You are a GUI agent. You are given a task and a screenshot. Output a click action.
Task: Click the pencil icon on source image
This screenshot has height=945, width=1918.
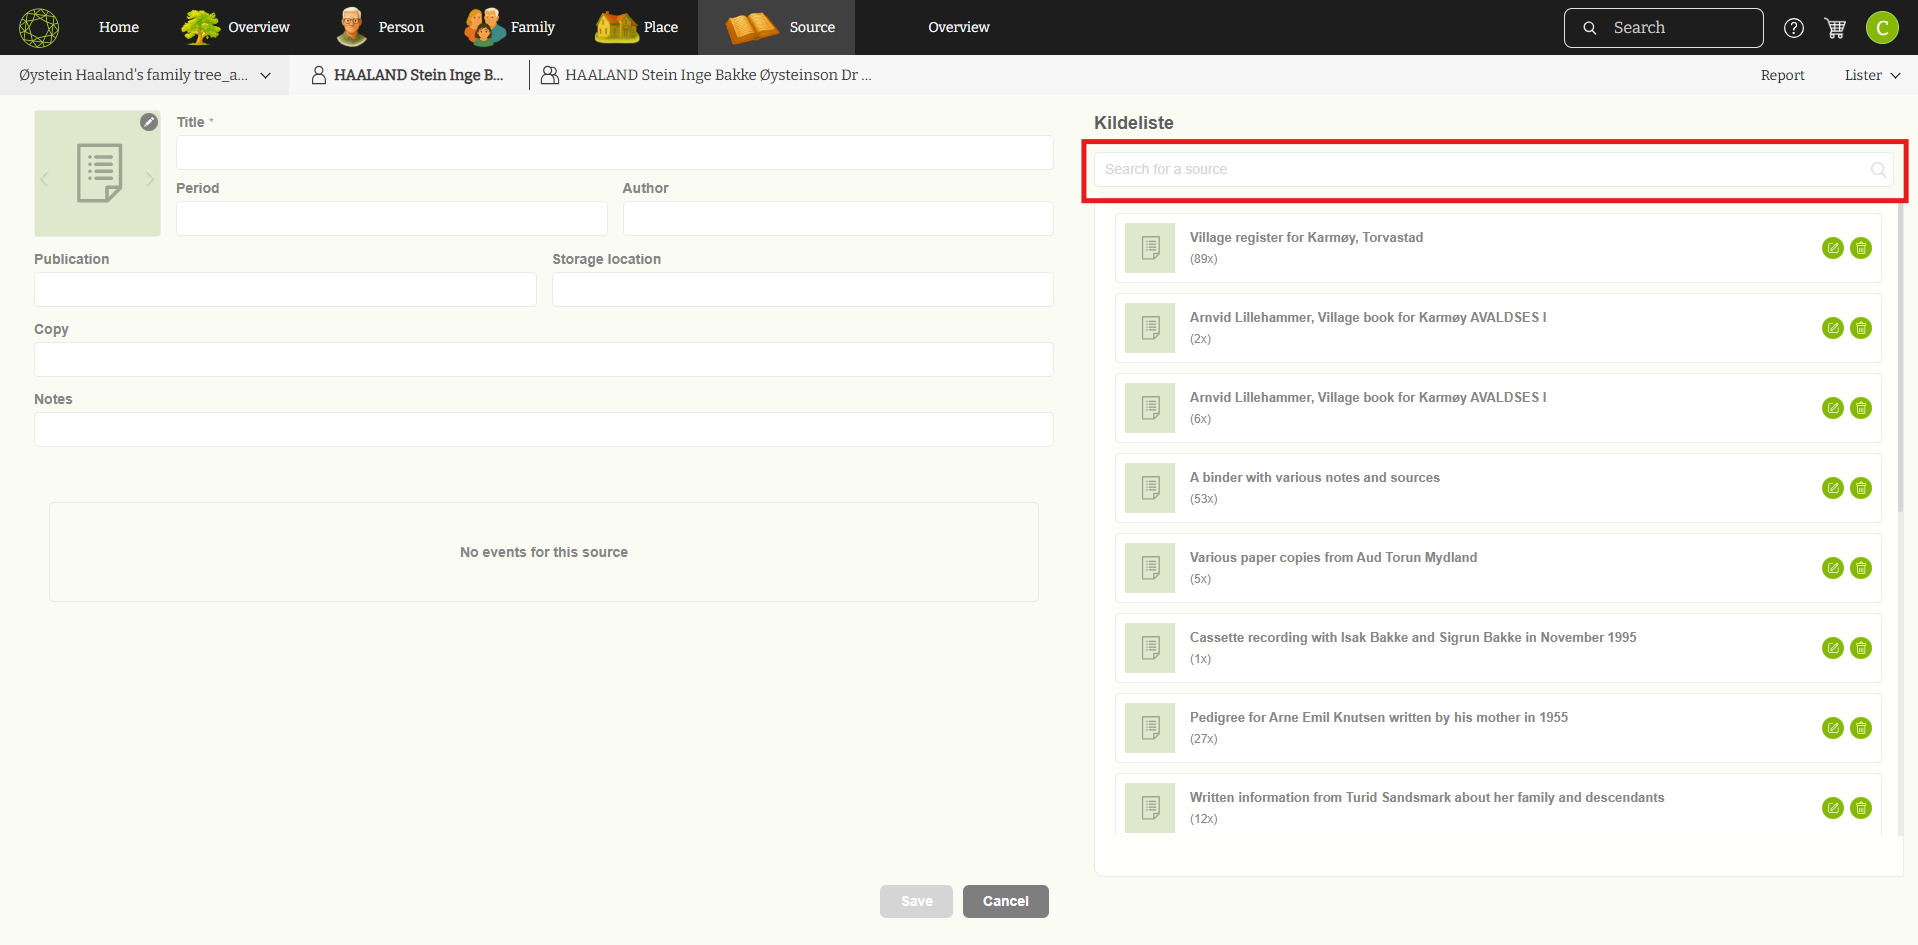(149, 122)
